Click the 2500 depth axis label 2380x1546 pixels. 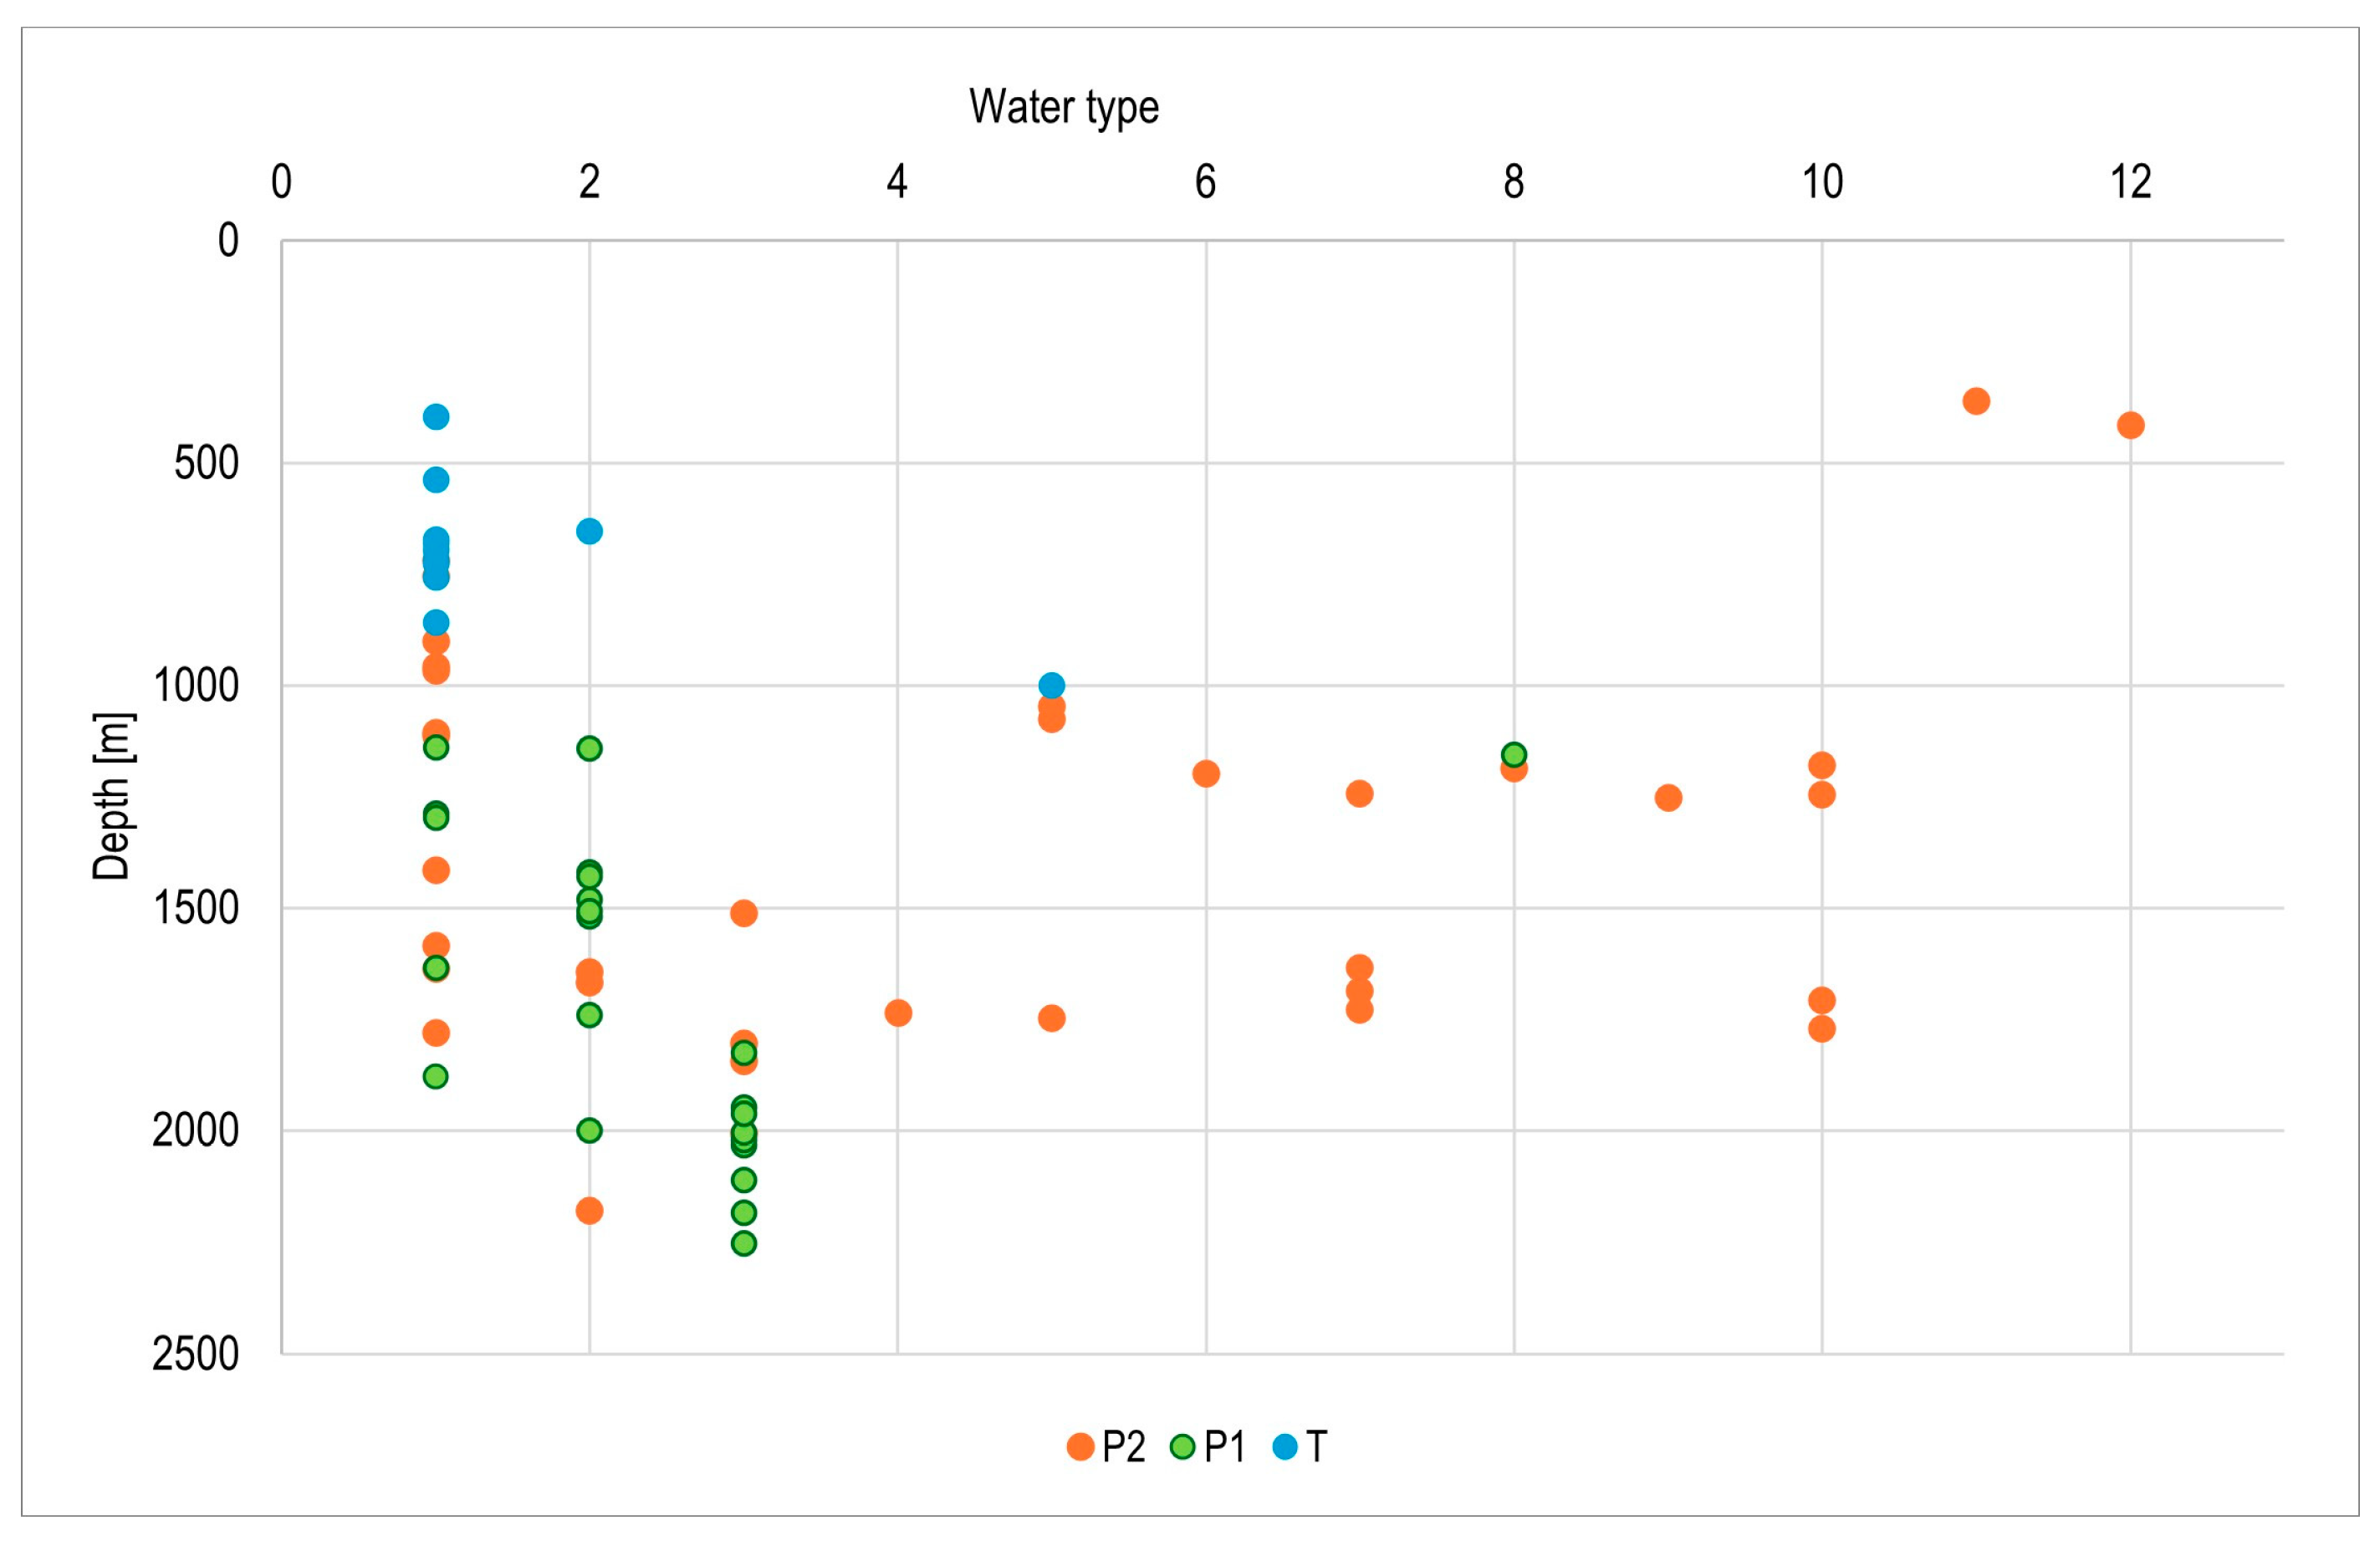pos(196,1354)
